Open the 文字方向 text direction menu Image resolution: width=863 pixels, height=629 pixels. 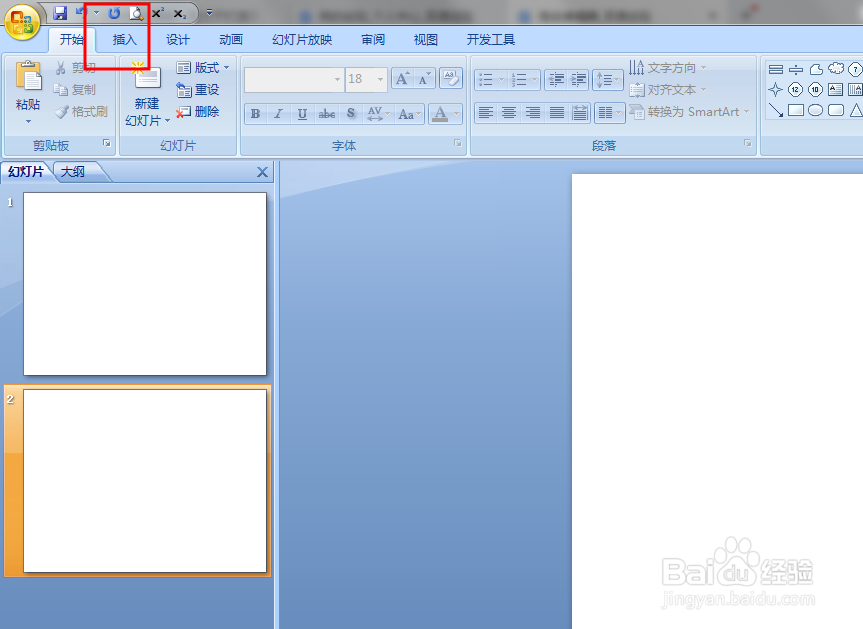click(x=668, y=68)
